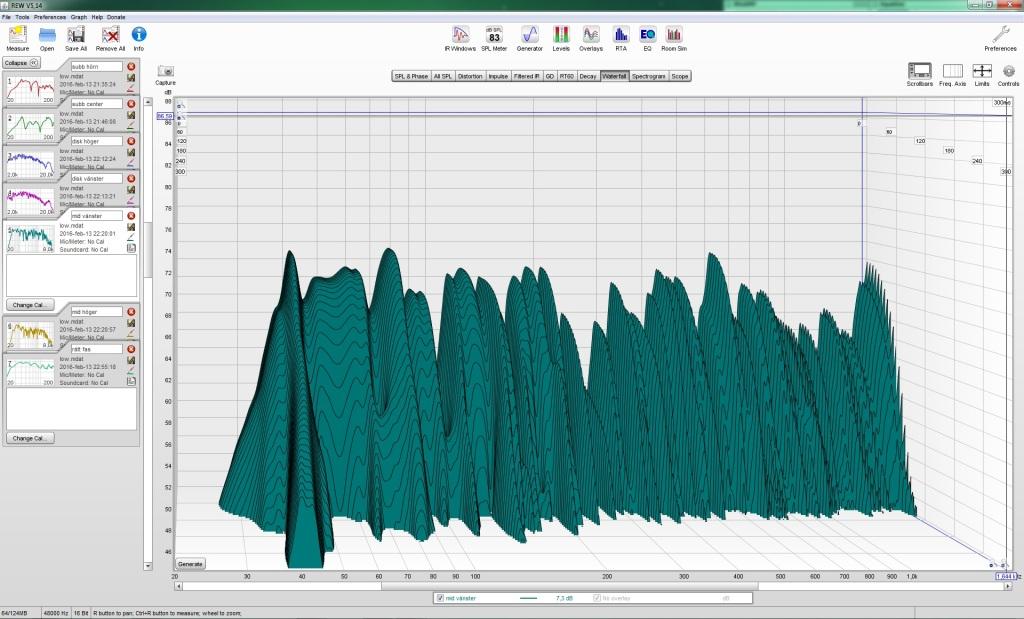Open the Tools menu

[x=22, y=17]
